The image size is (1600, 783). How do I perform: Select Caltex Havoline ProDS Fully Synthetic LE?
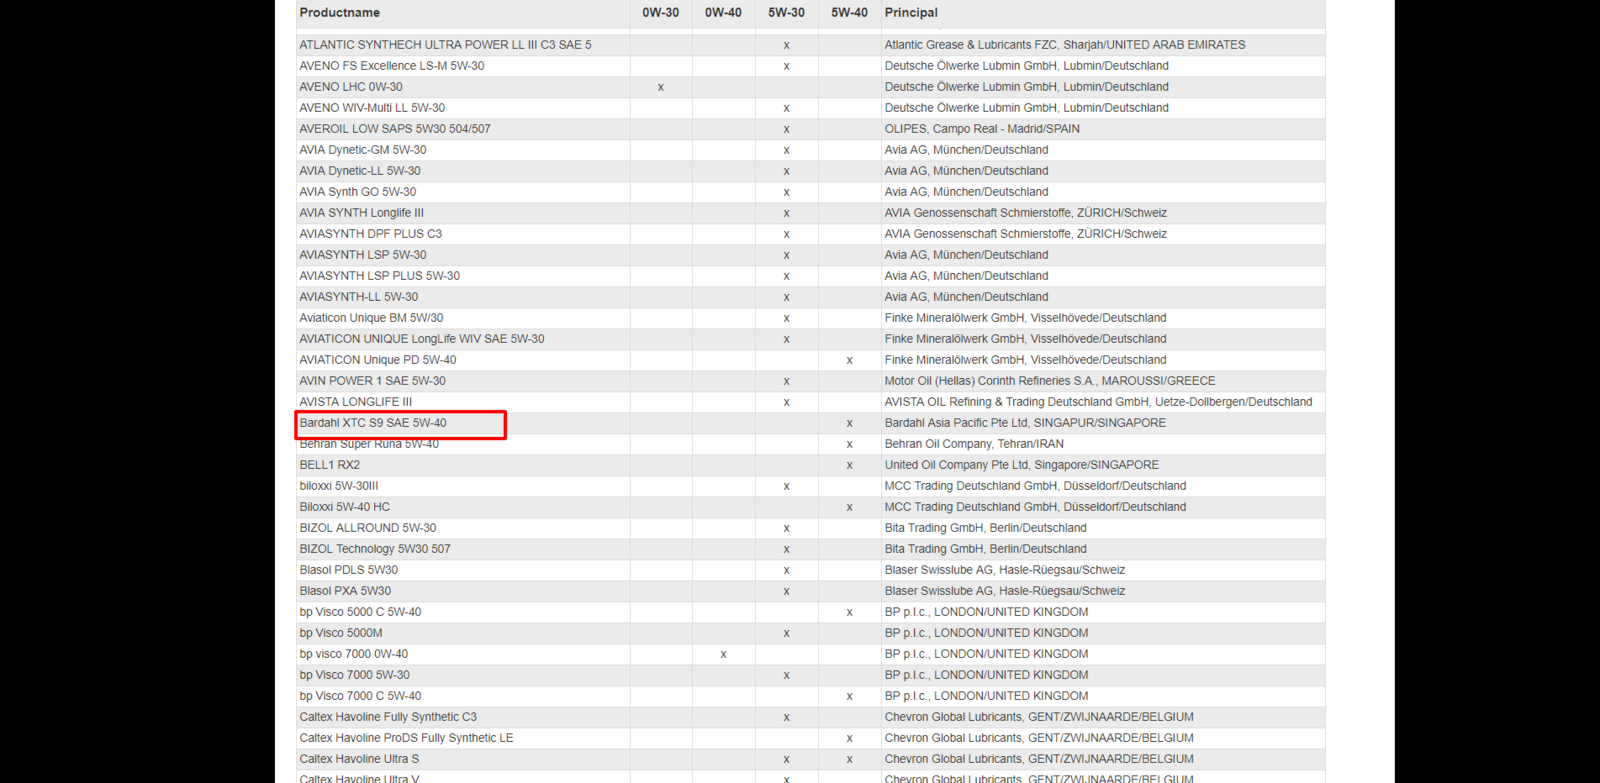[x=406, y=738]
